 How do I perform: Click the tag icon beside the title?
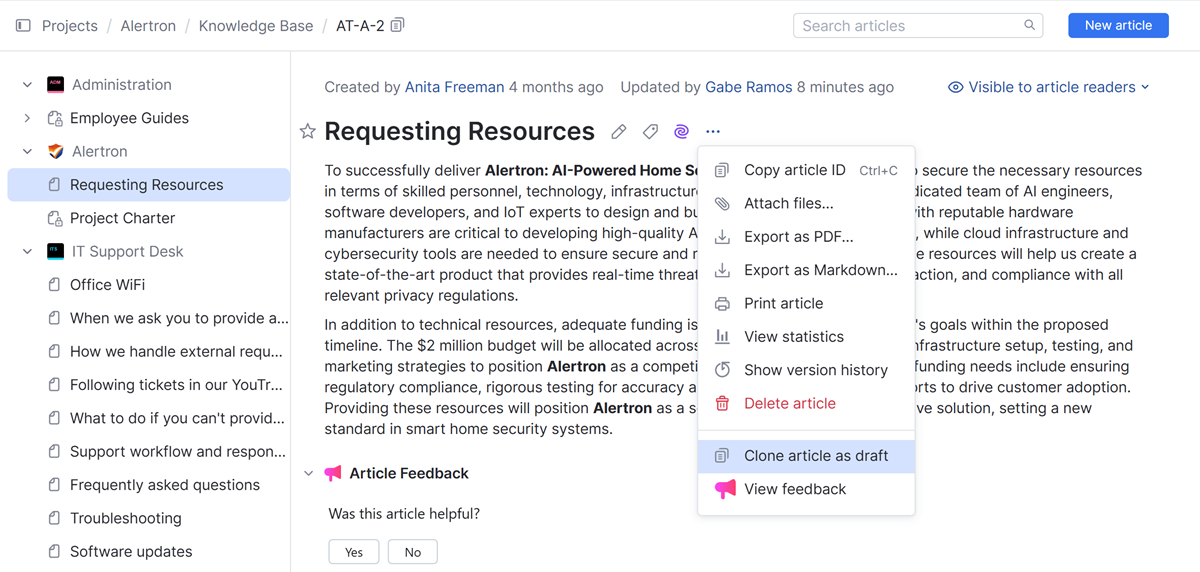(x=650, y=131)
